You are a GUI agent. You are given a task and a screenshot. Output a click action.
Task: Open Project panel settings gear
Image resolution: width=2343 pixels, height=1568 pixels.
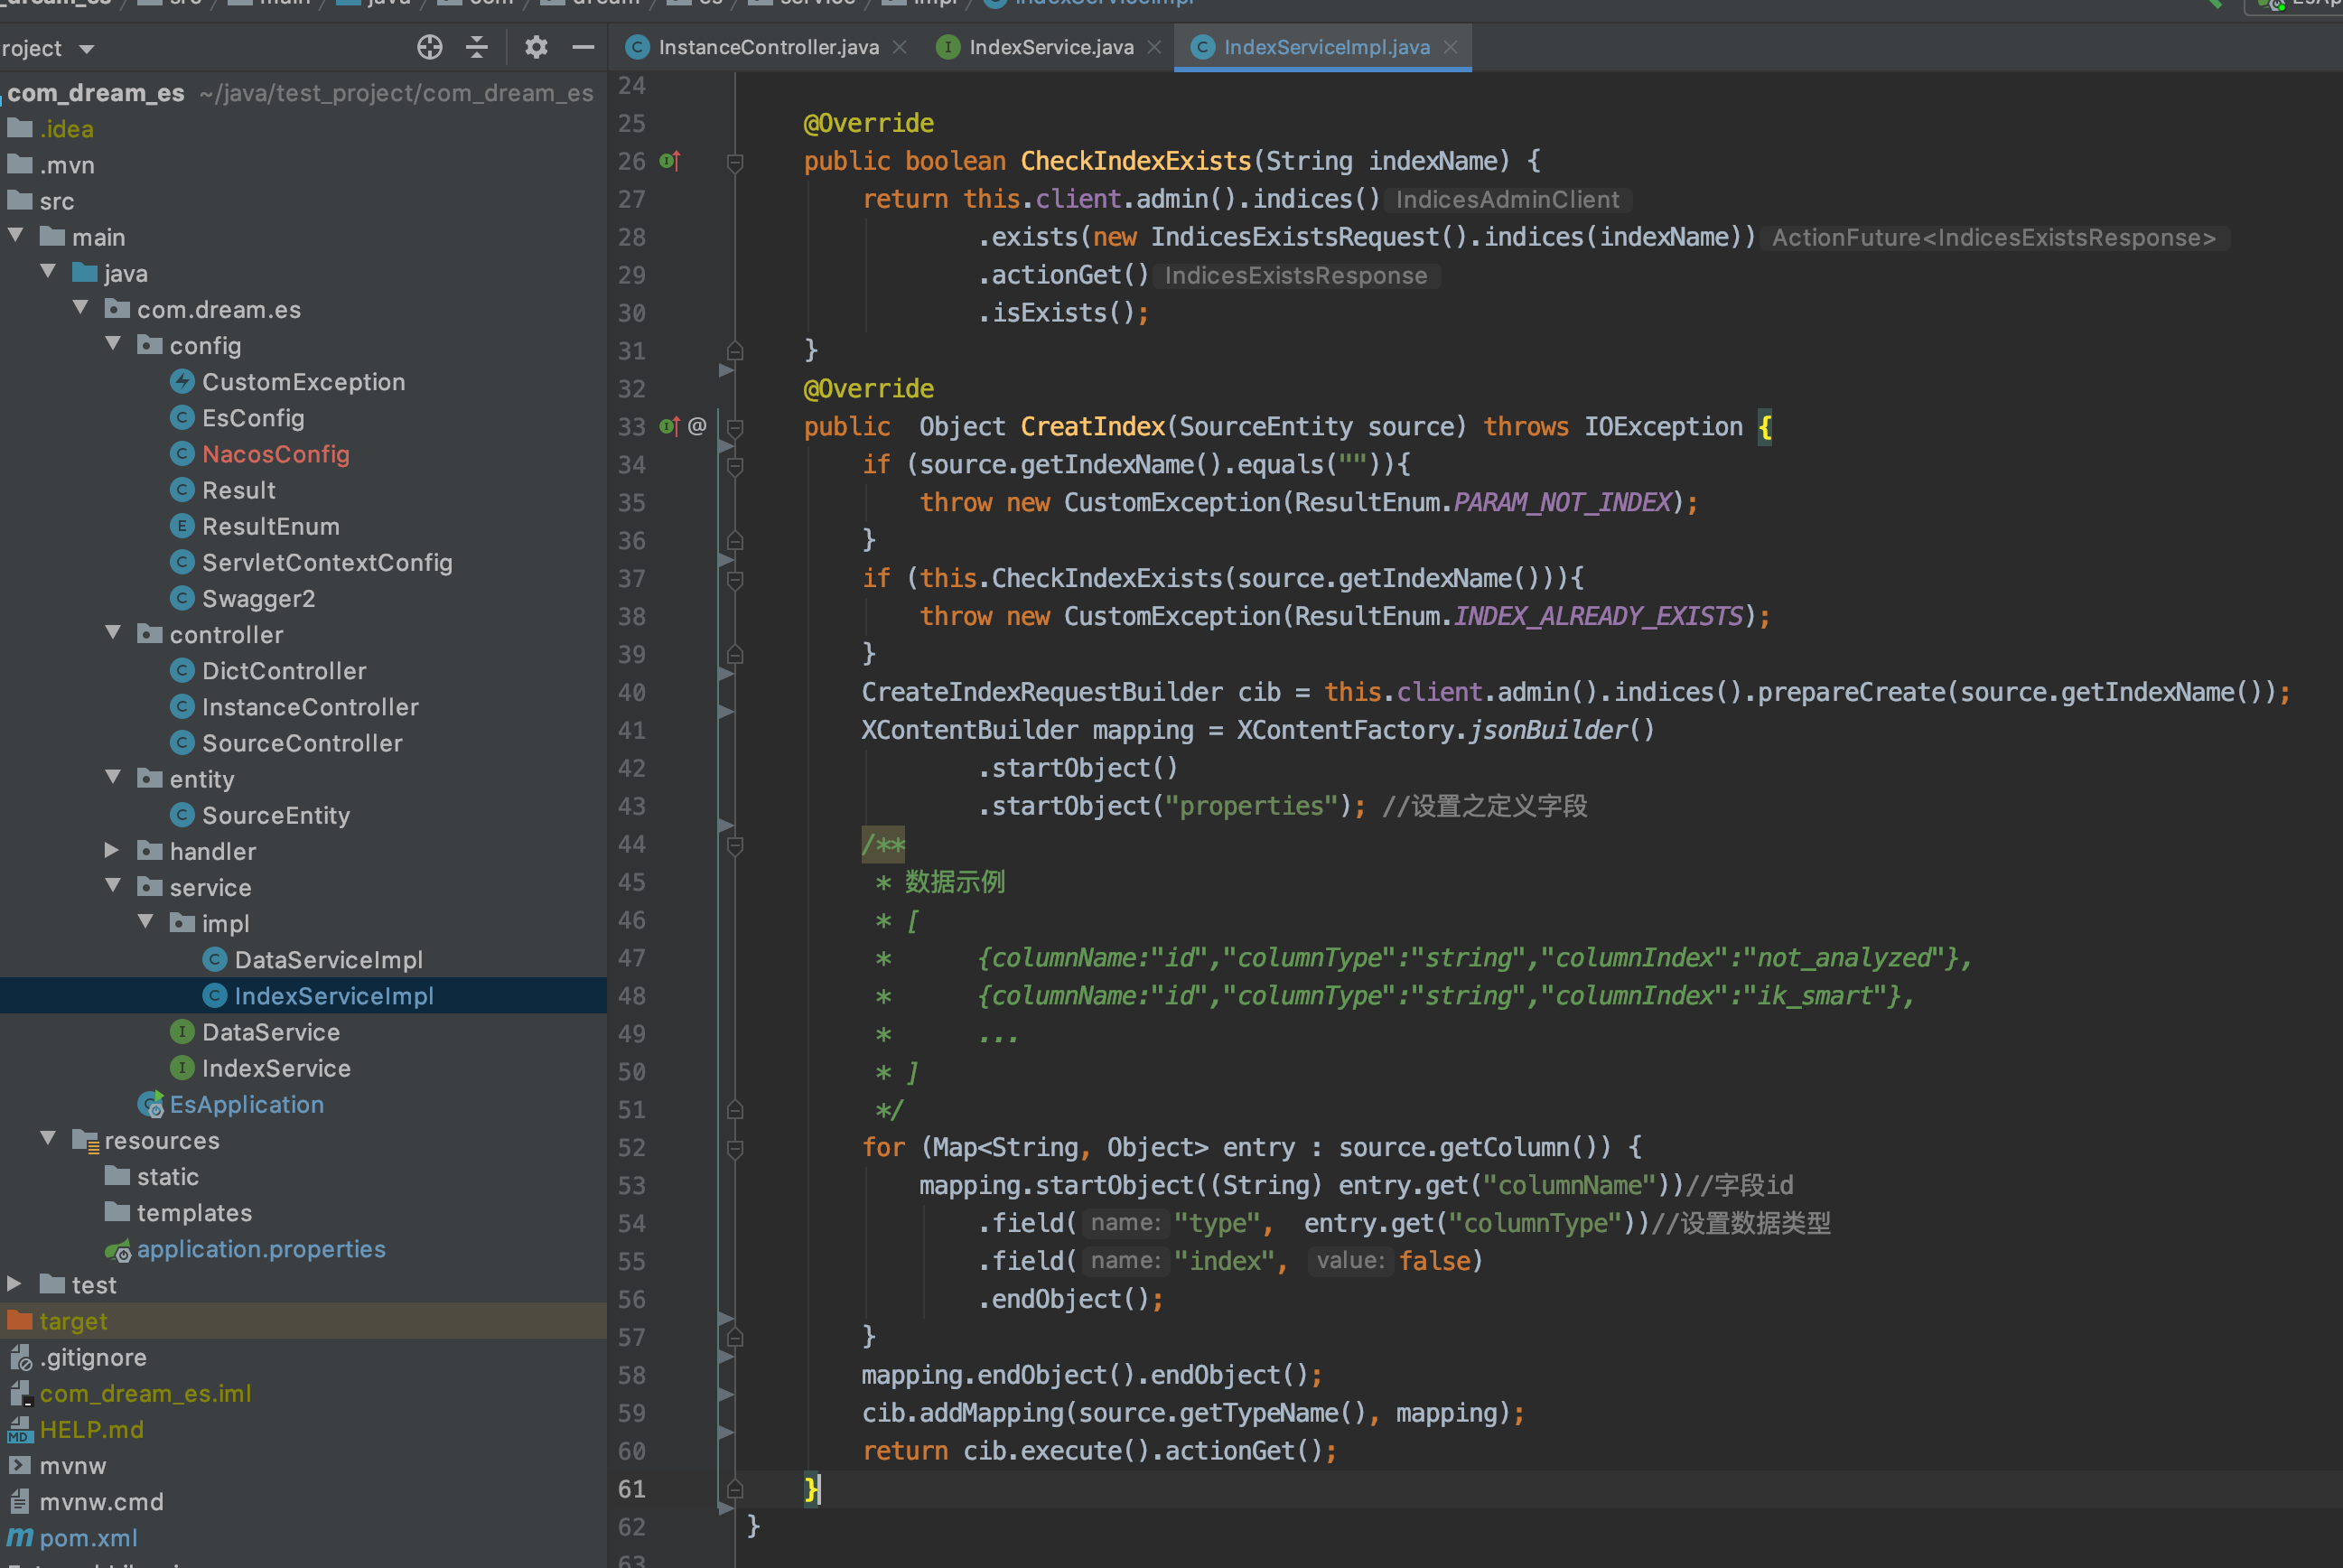click(536, 47)
